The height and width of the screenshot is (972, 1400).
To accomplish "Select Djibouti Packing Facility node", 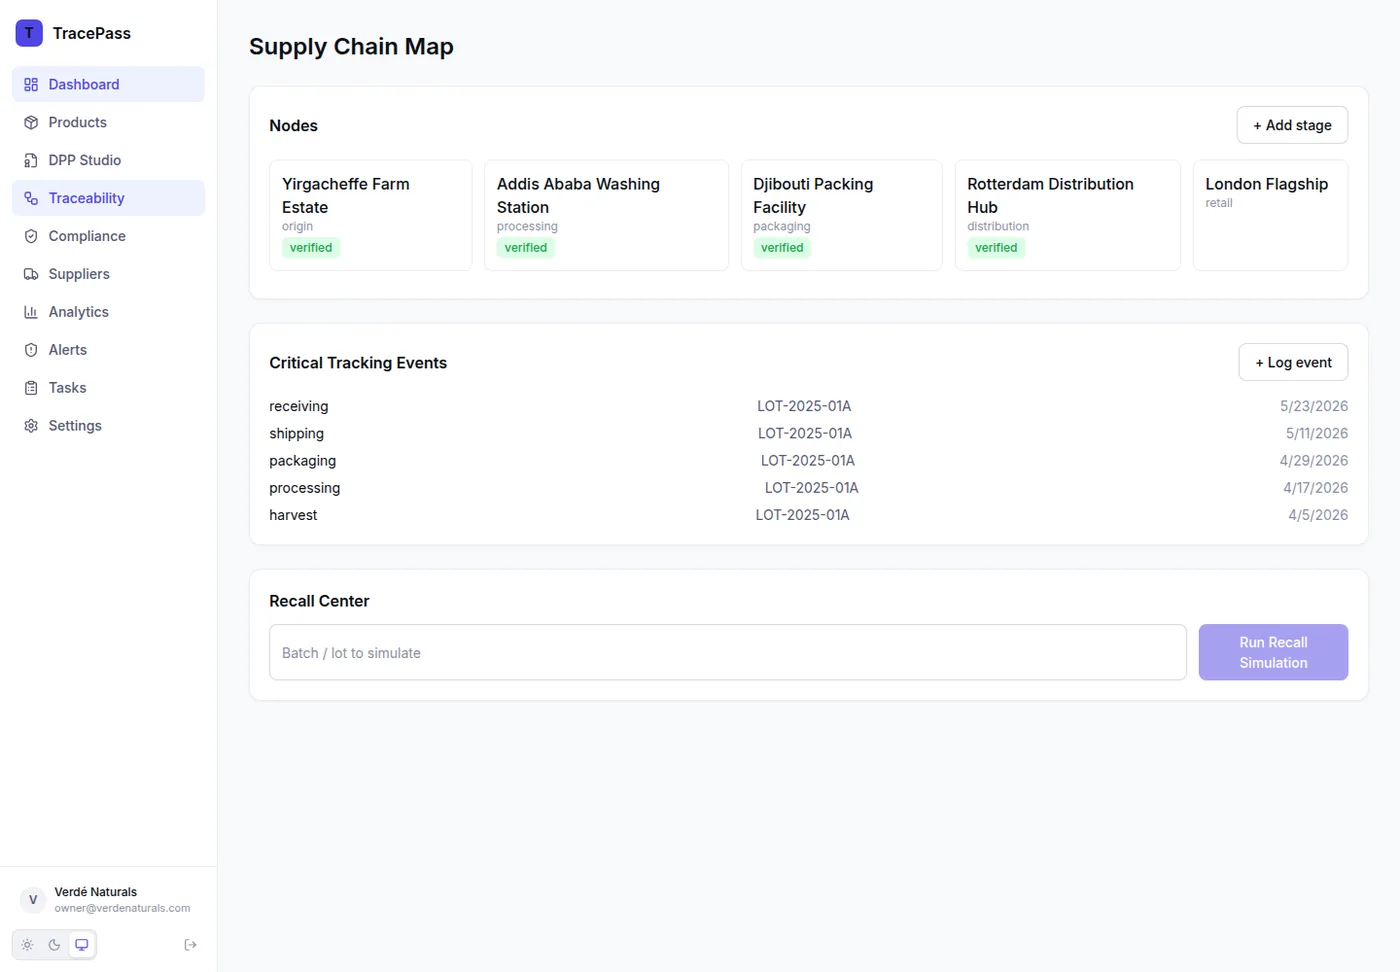I will 841,215.
